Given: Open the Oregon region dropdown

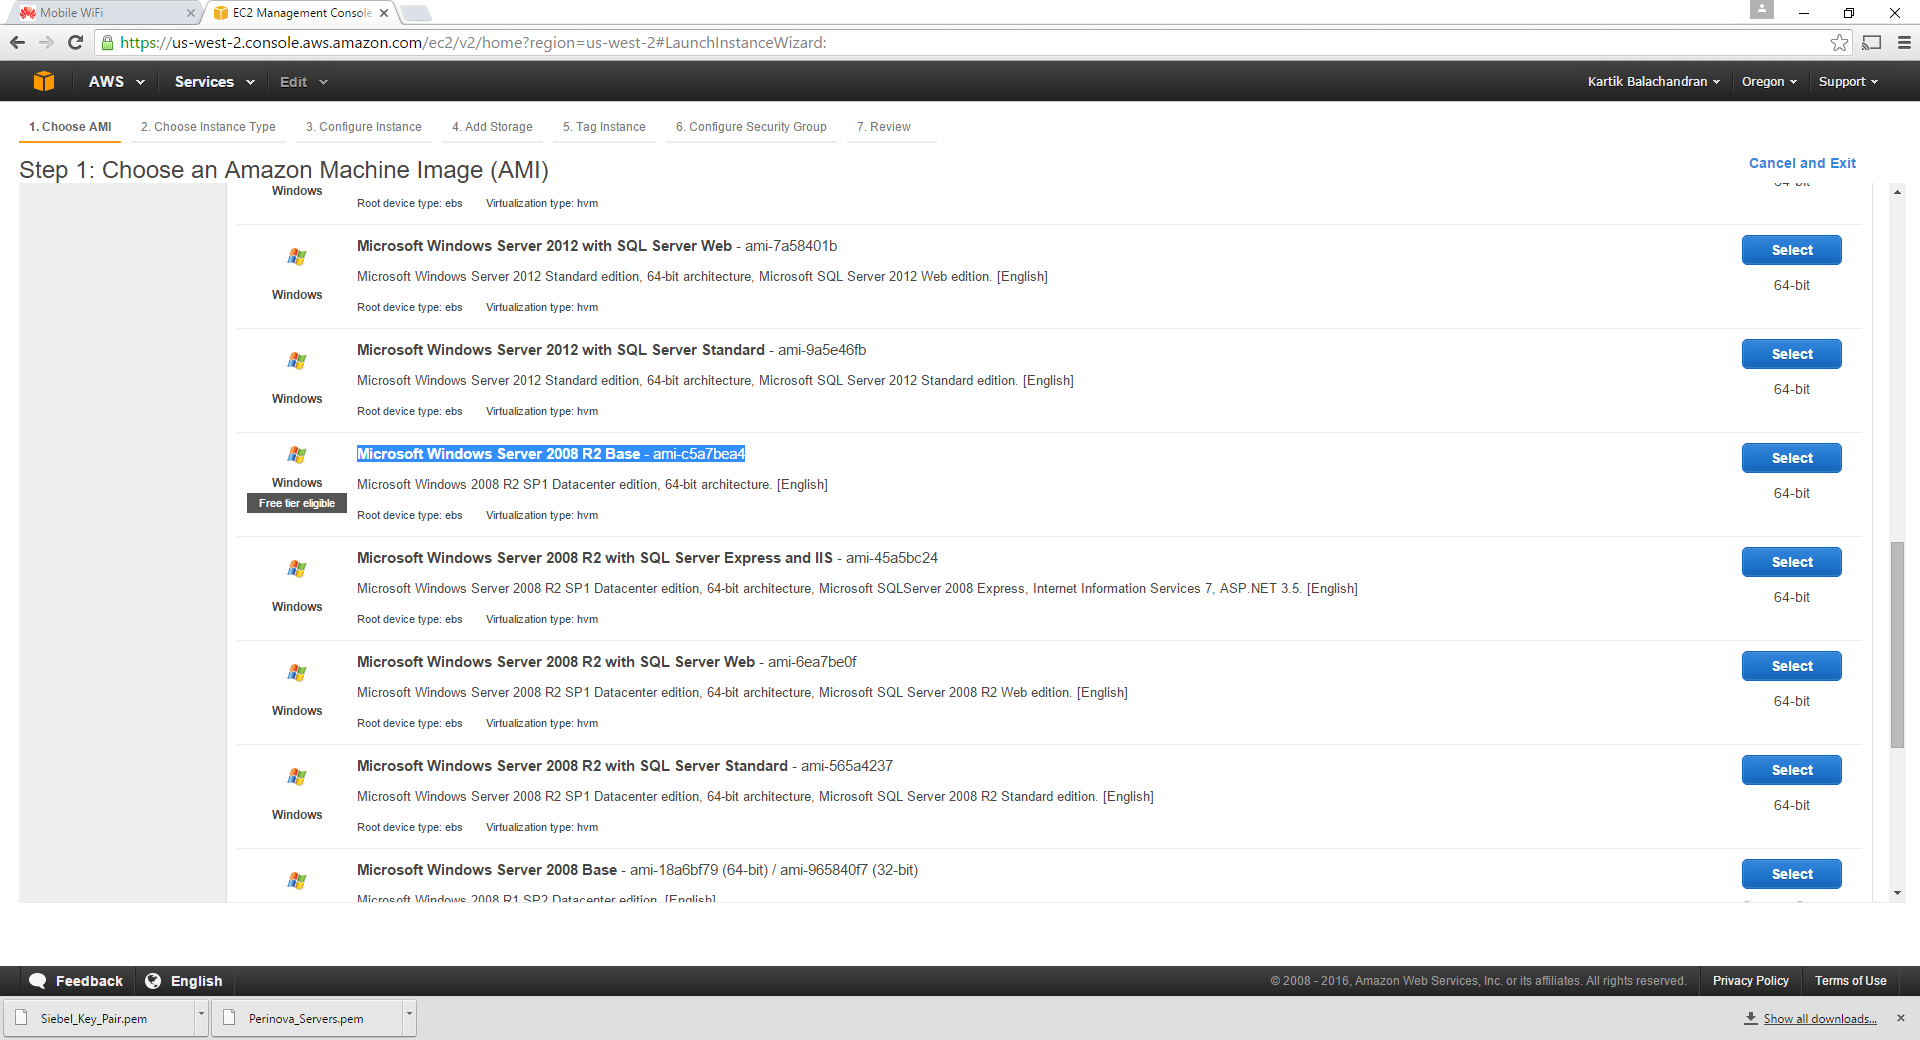Looking at the screenshot, I should coord(1769,81).
